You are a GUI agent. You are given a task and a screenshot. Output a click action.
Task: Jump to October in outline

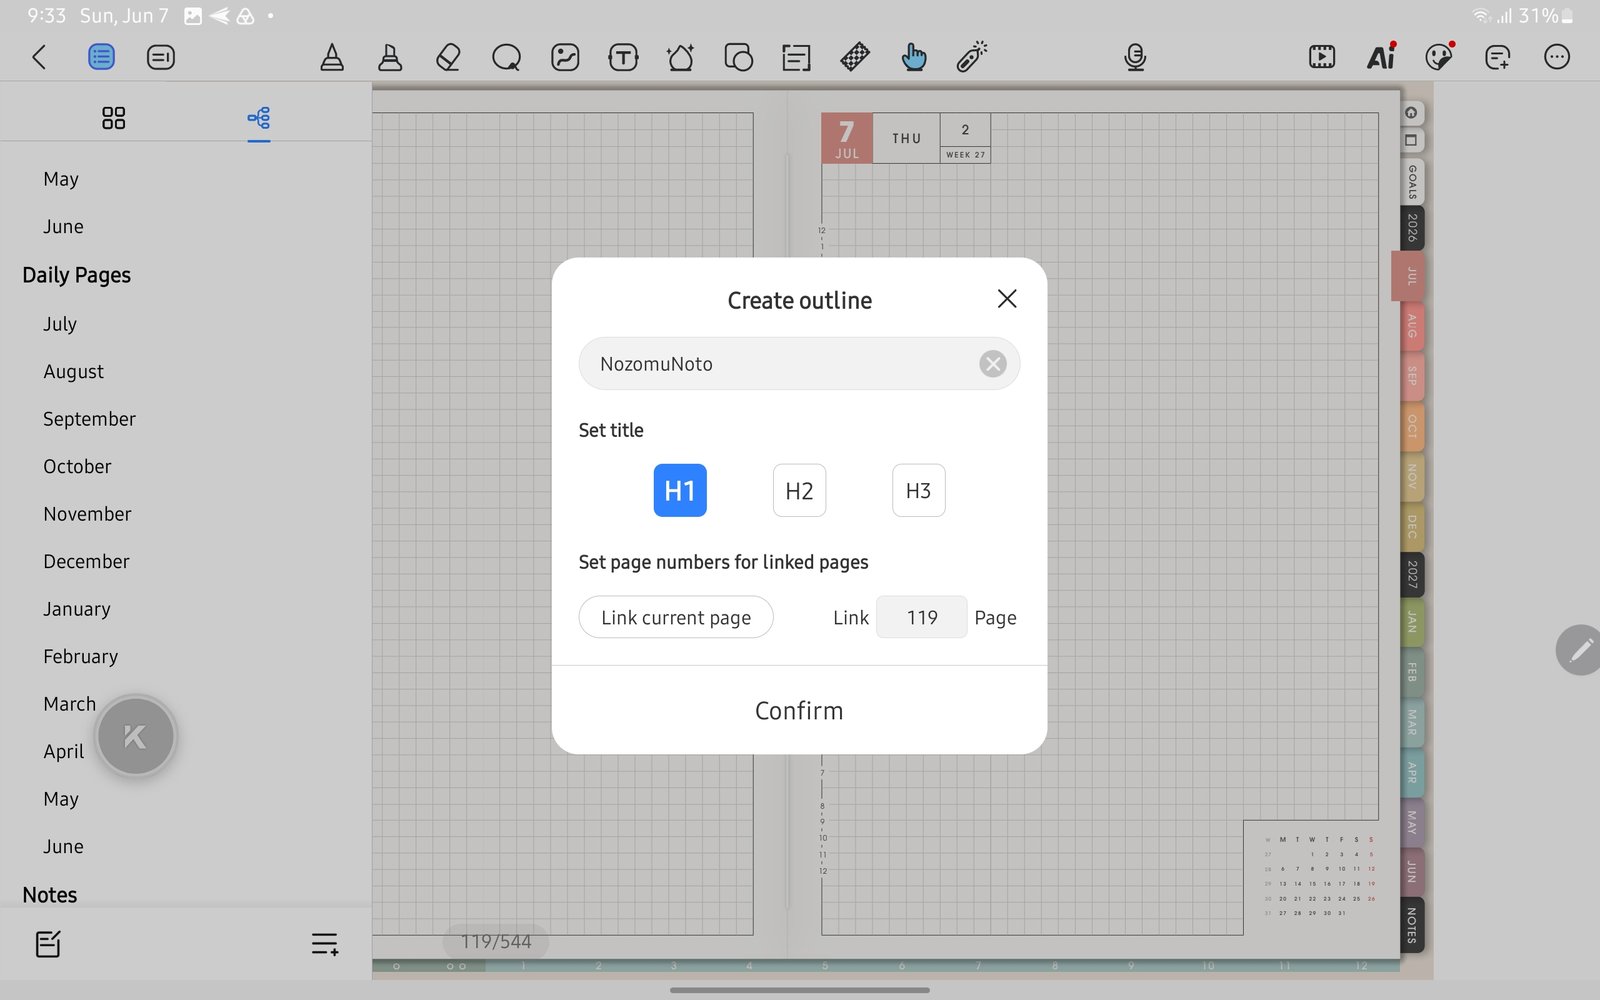pos(77,466)
